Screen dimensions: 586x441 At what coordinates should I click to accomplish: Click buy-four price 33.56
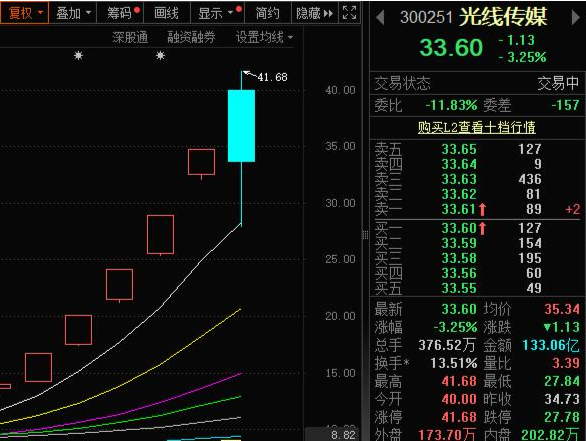click(459, 273)
